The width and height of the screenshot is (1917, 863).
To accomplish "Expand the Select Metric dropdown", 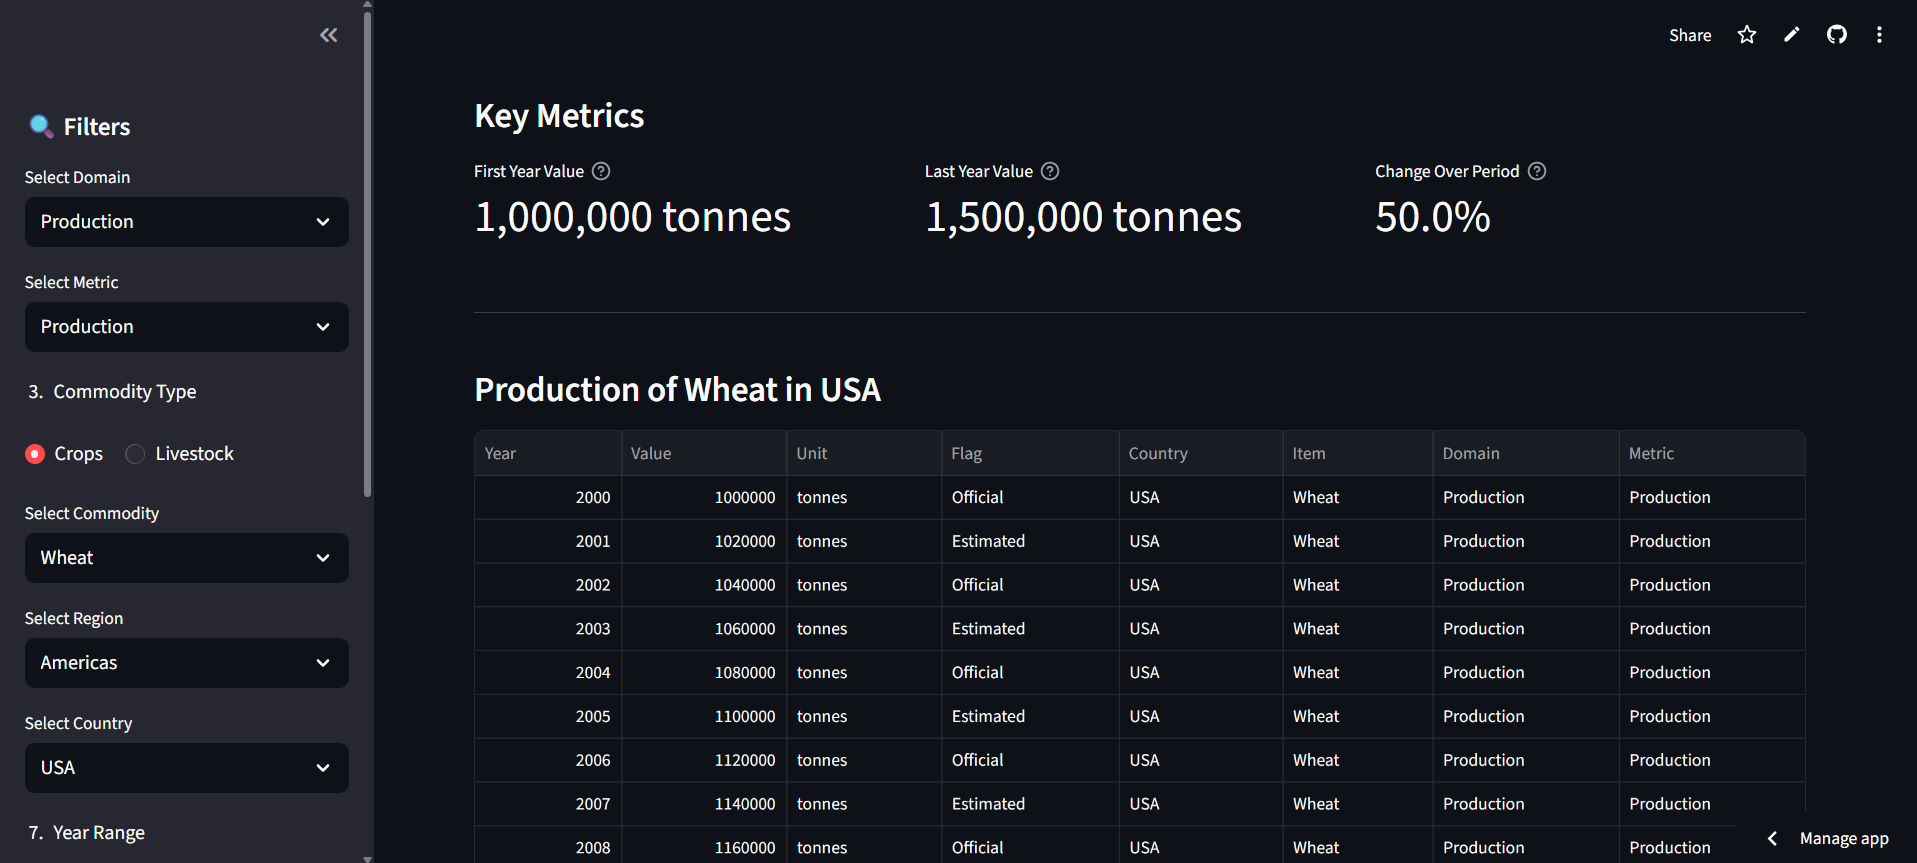I will [x=187, y=327].
